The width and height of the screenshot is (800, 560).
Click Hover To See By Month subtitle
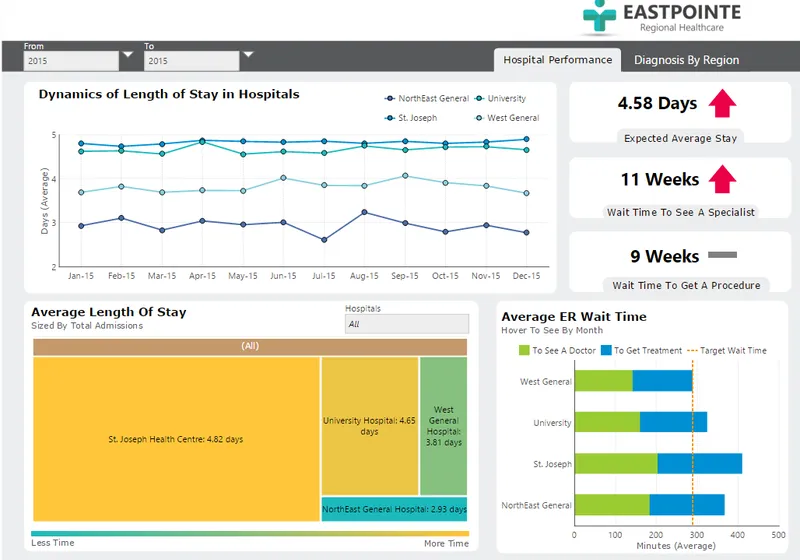click(552, 330)
